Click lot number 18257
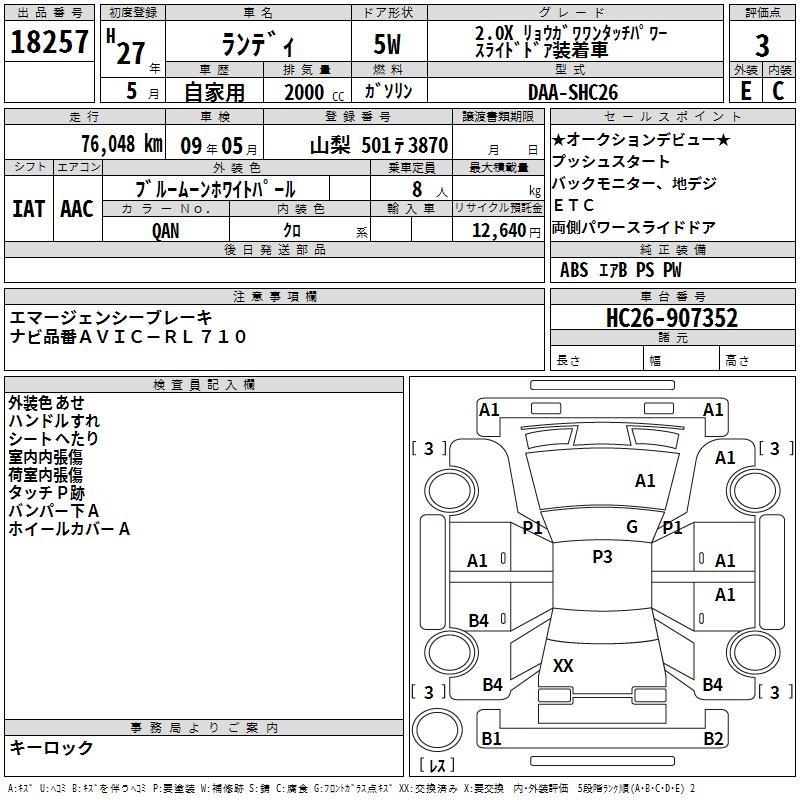 [49, 42]
